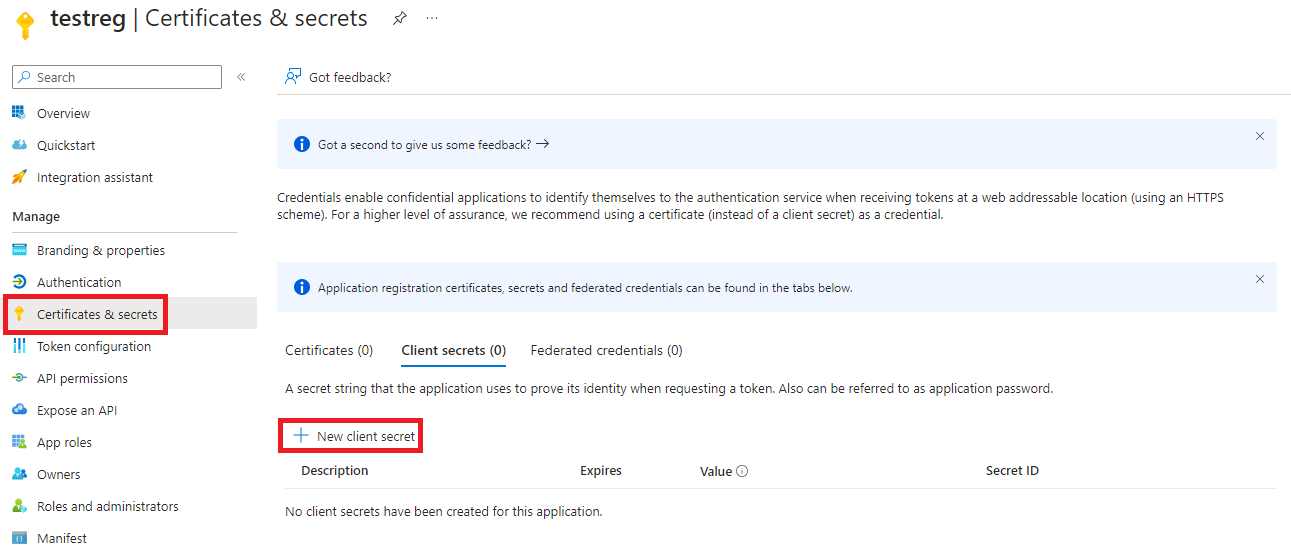Pin the testreg page using pin icon
This screenshot has height=556, width=1291.
tap(399, 19)
